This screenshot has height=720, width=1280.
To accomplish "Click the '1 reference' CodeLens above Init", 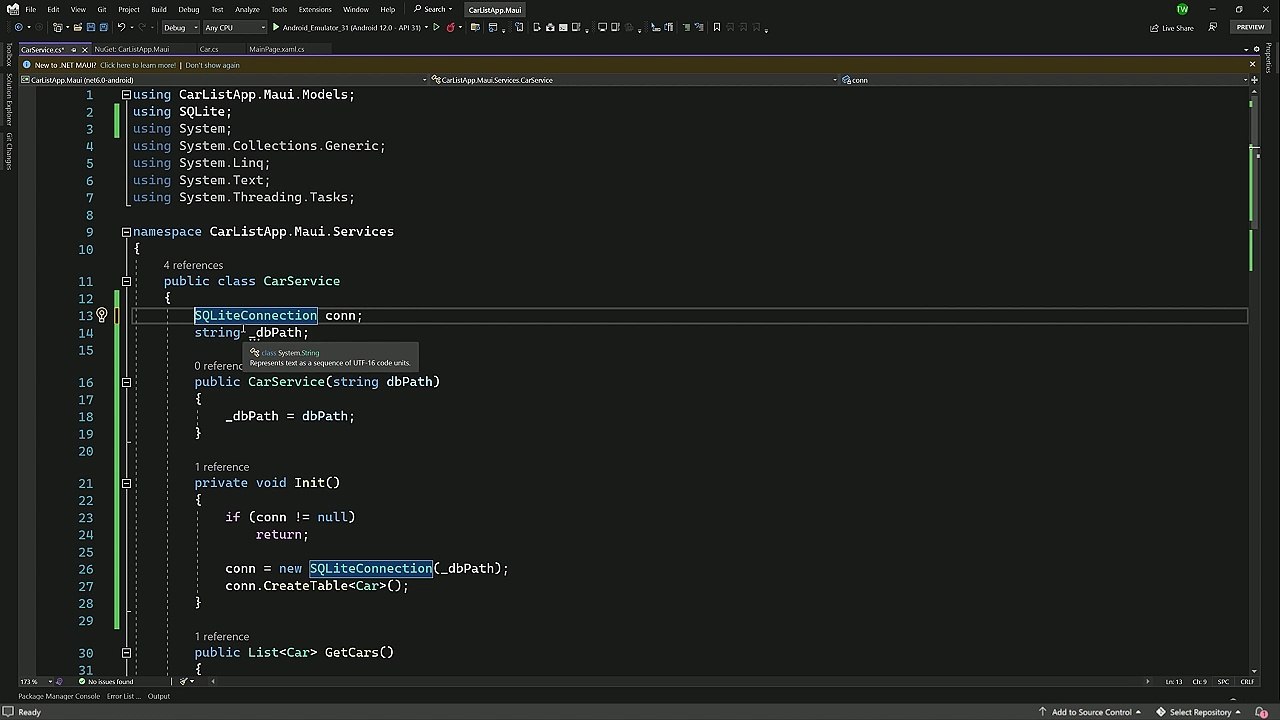I will 222,467.
